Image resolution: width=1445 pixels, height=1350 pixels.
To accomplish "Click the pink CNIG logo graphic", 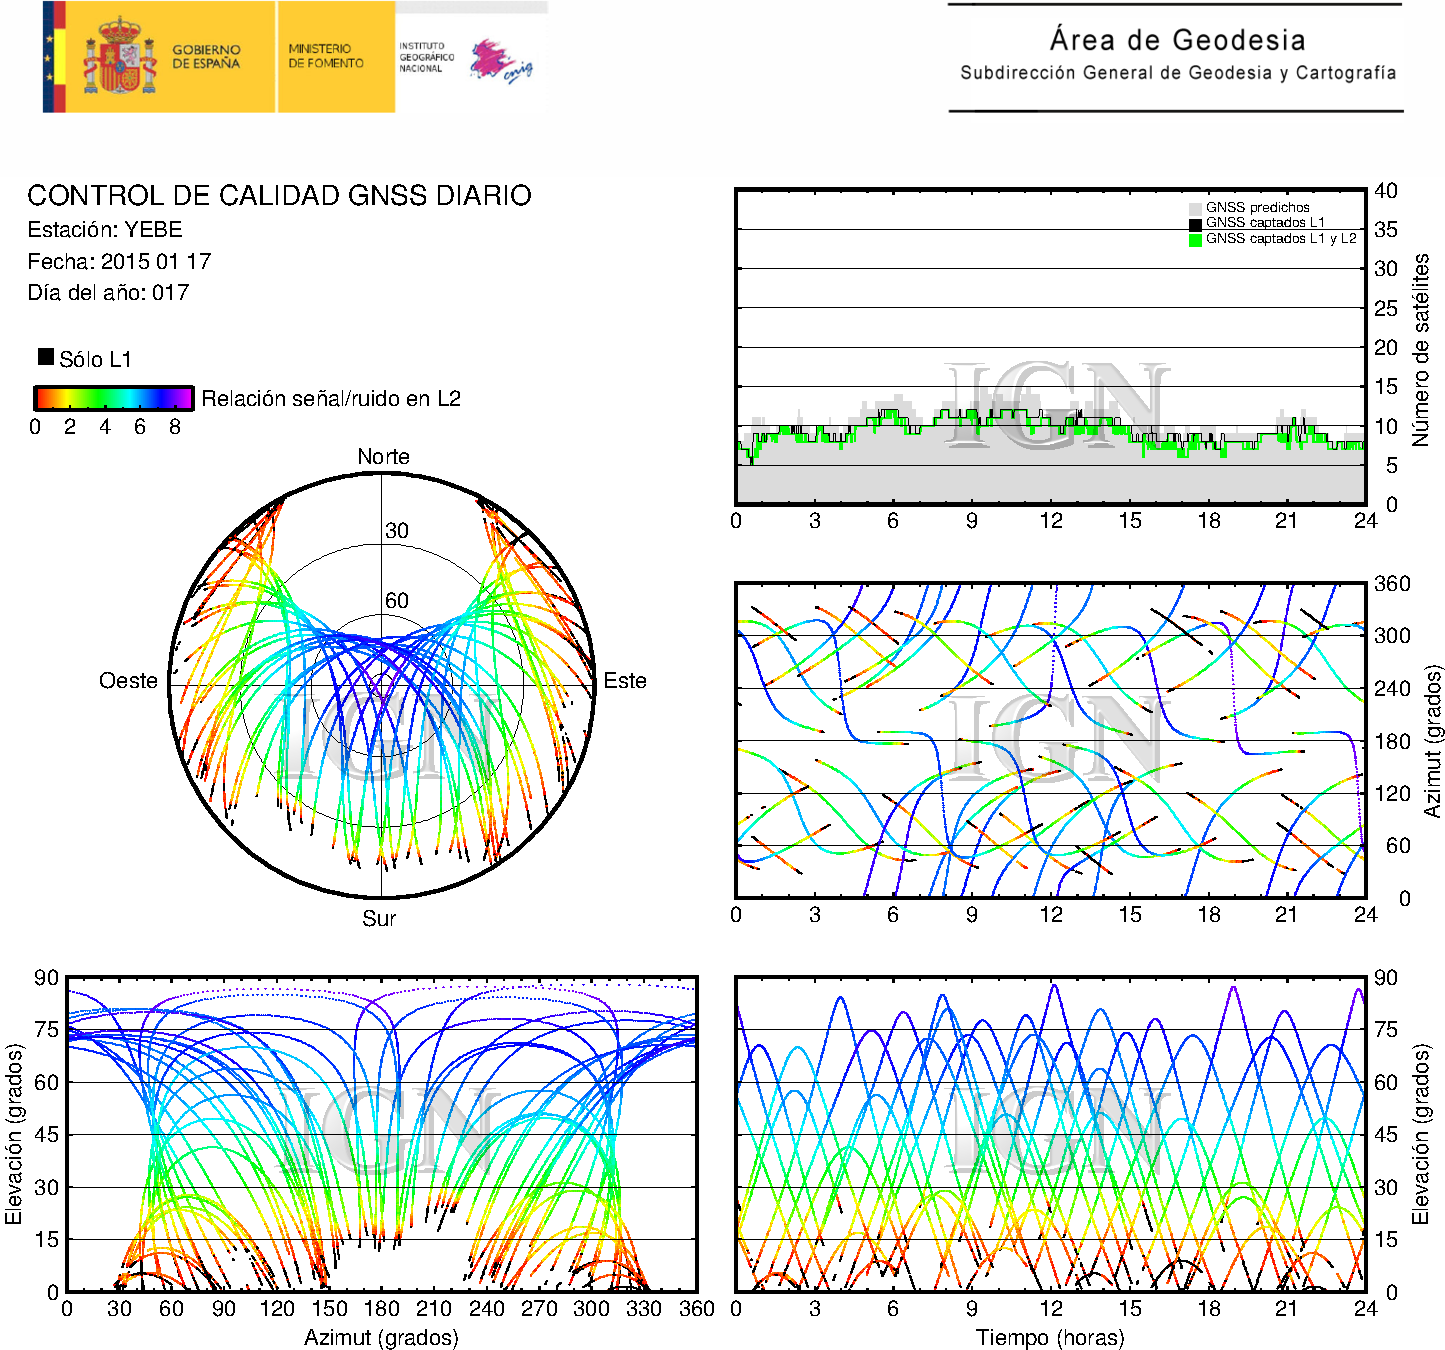I will click(x=500, y=61).
